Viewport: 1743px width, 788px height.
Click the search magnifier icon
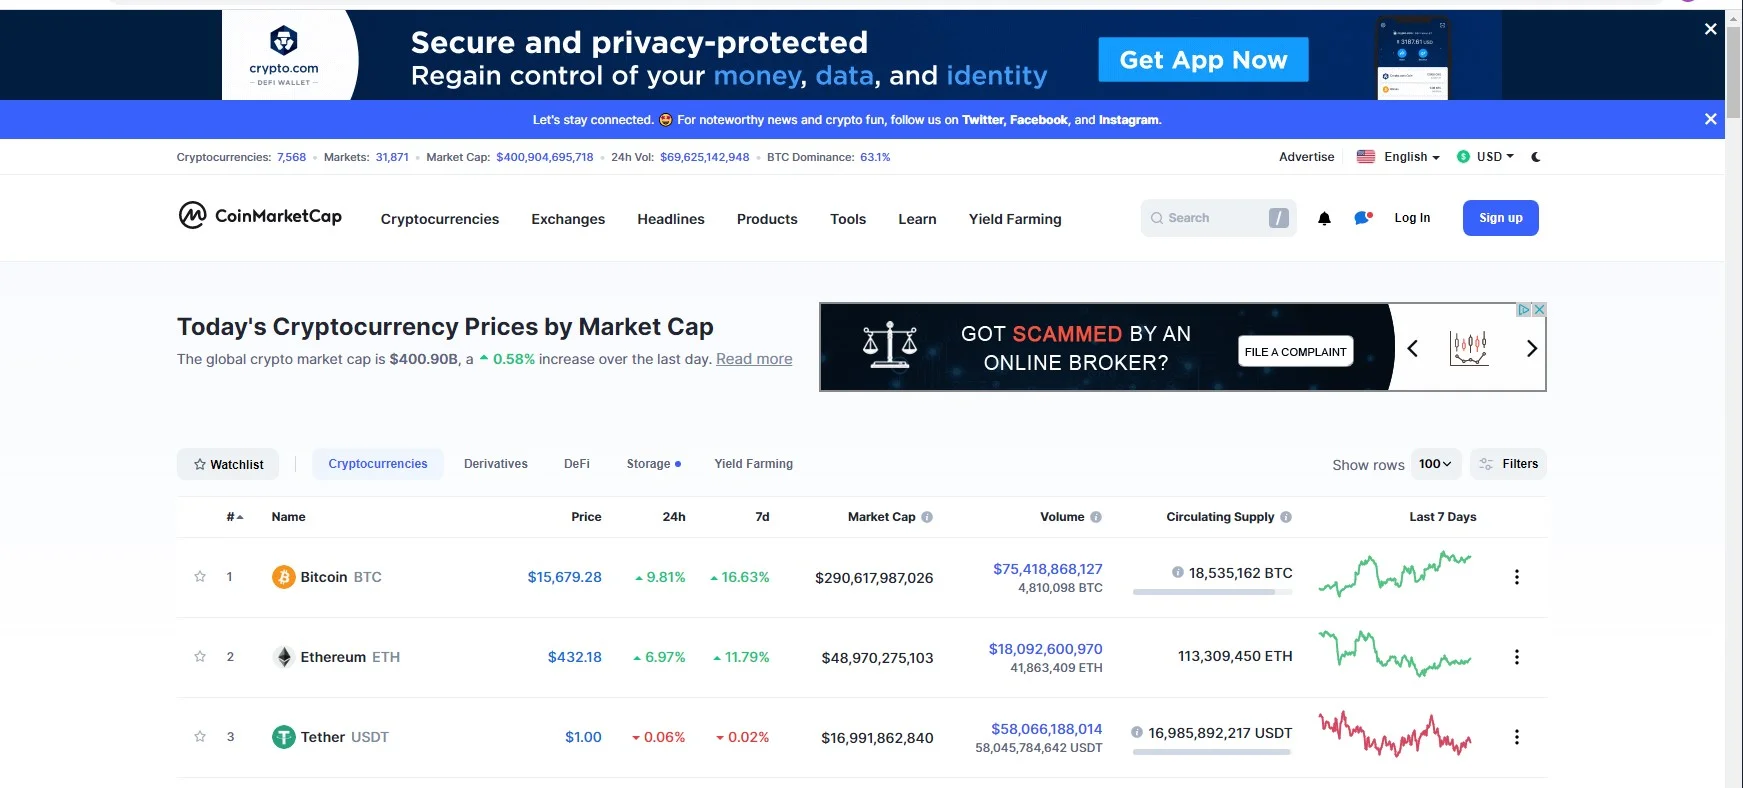1157,218
